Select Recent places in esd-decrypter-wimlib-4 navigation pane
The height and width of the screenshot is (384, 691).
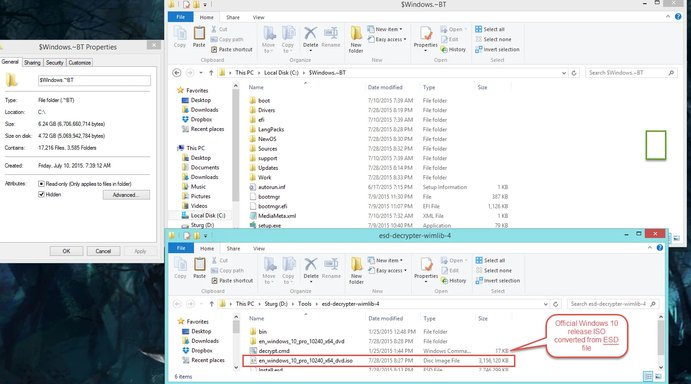(208, 360)
